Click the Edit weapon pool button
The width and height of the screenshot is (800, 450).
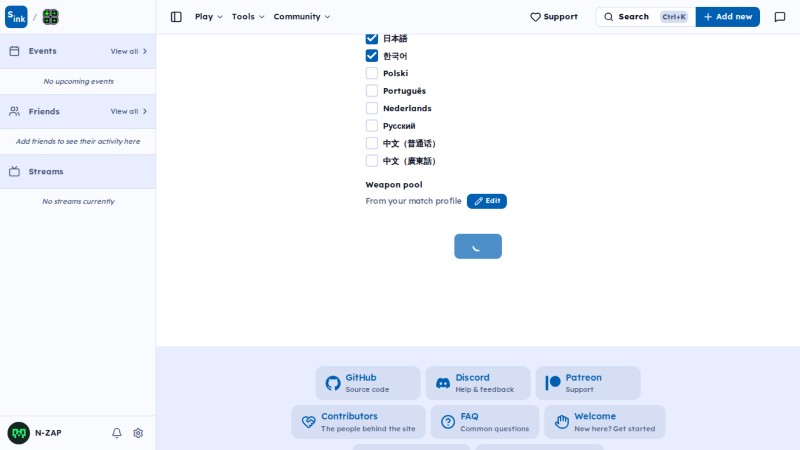click(487, 201)
